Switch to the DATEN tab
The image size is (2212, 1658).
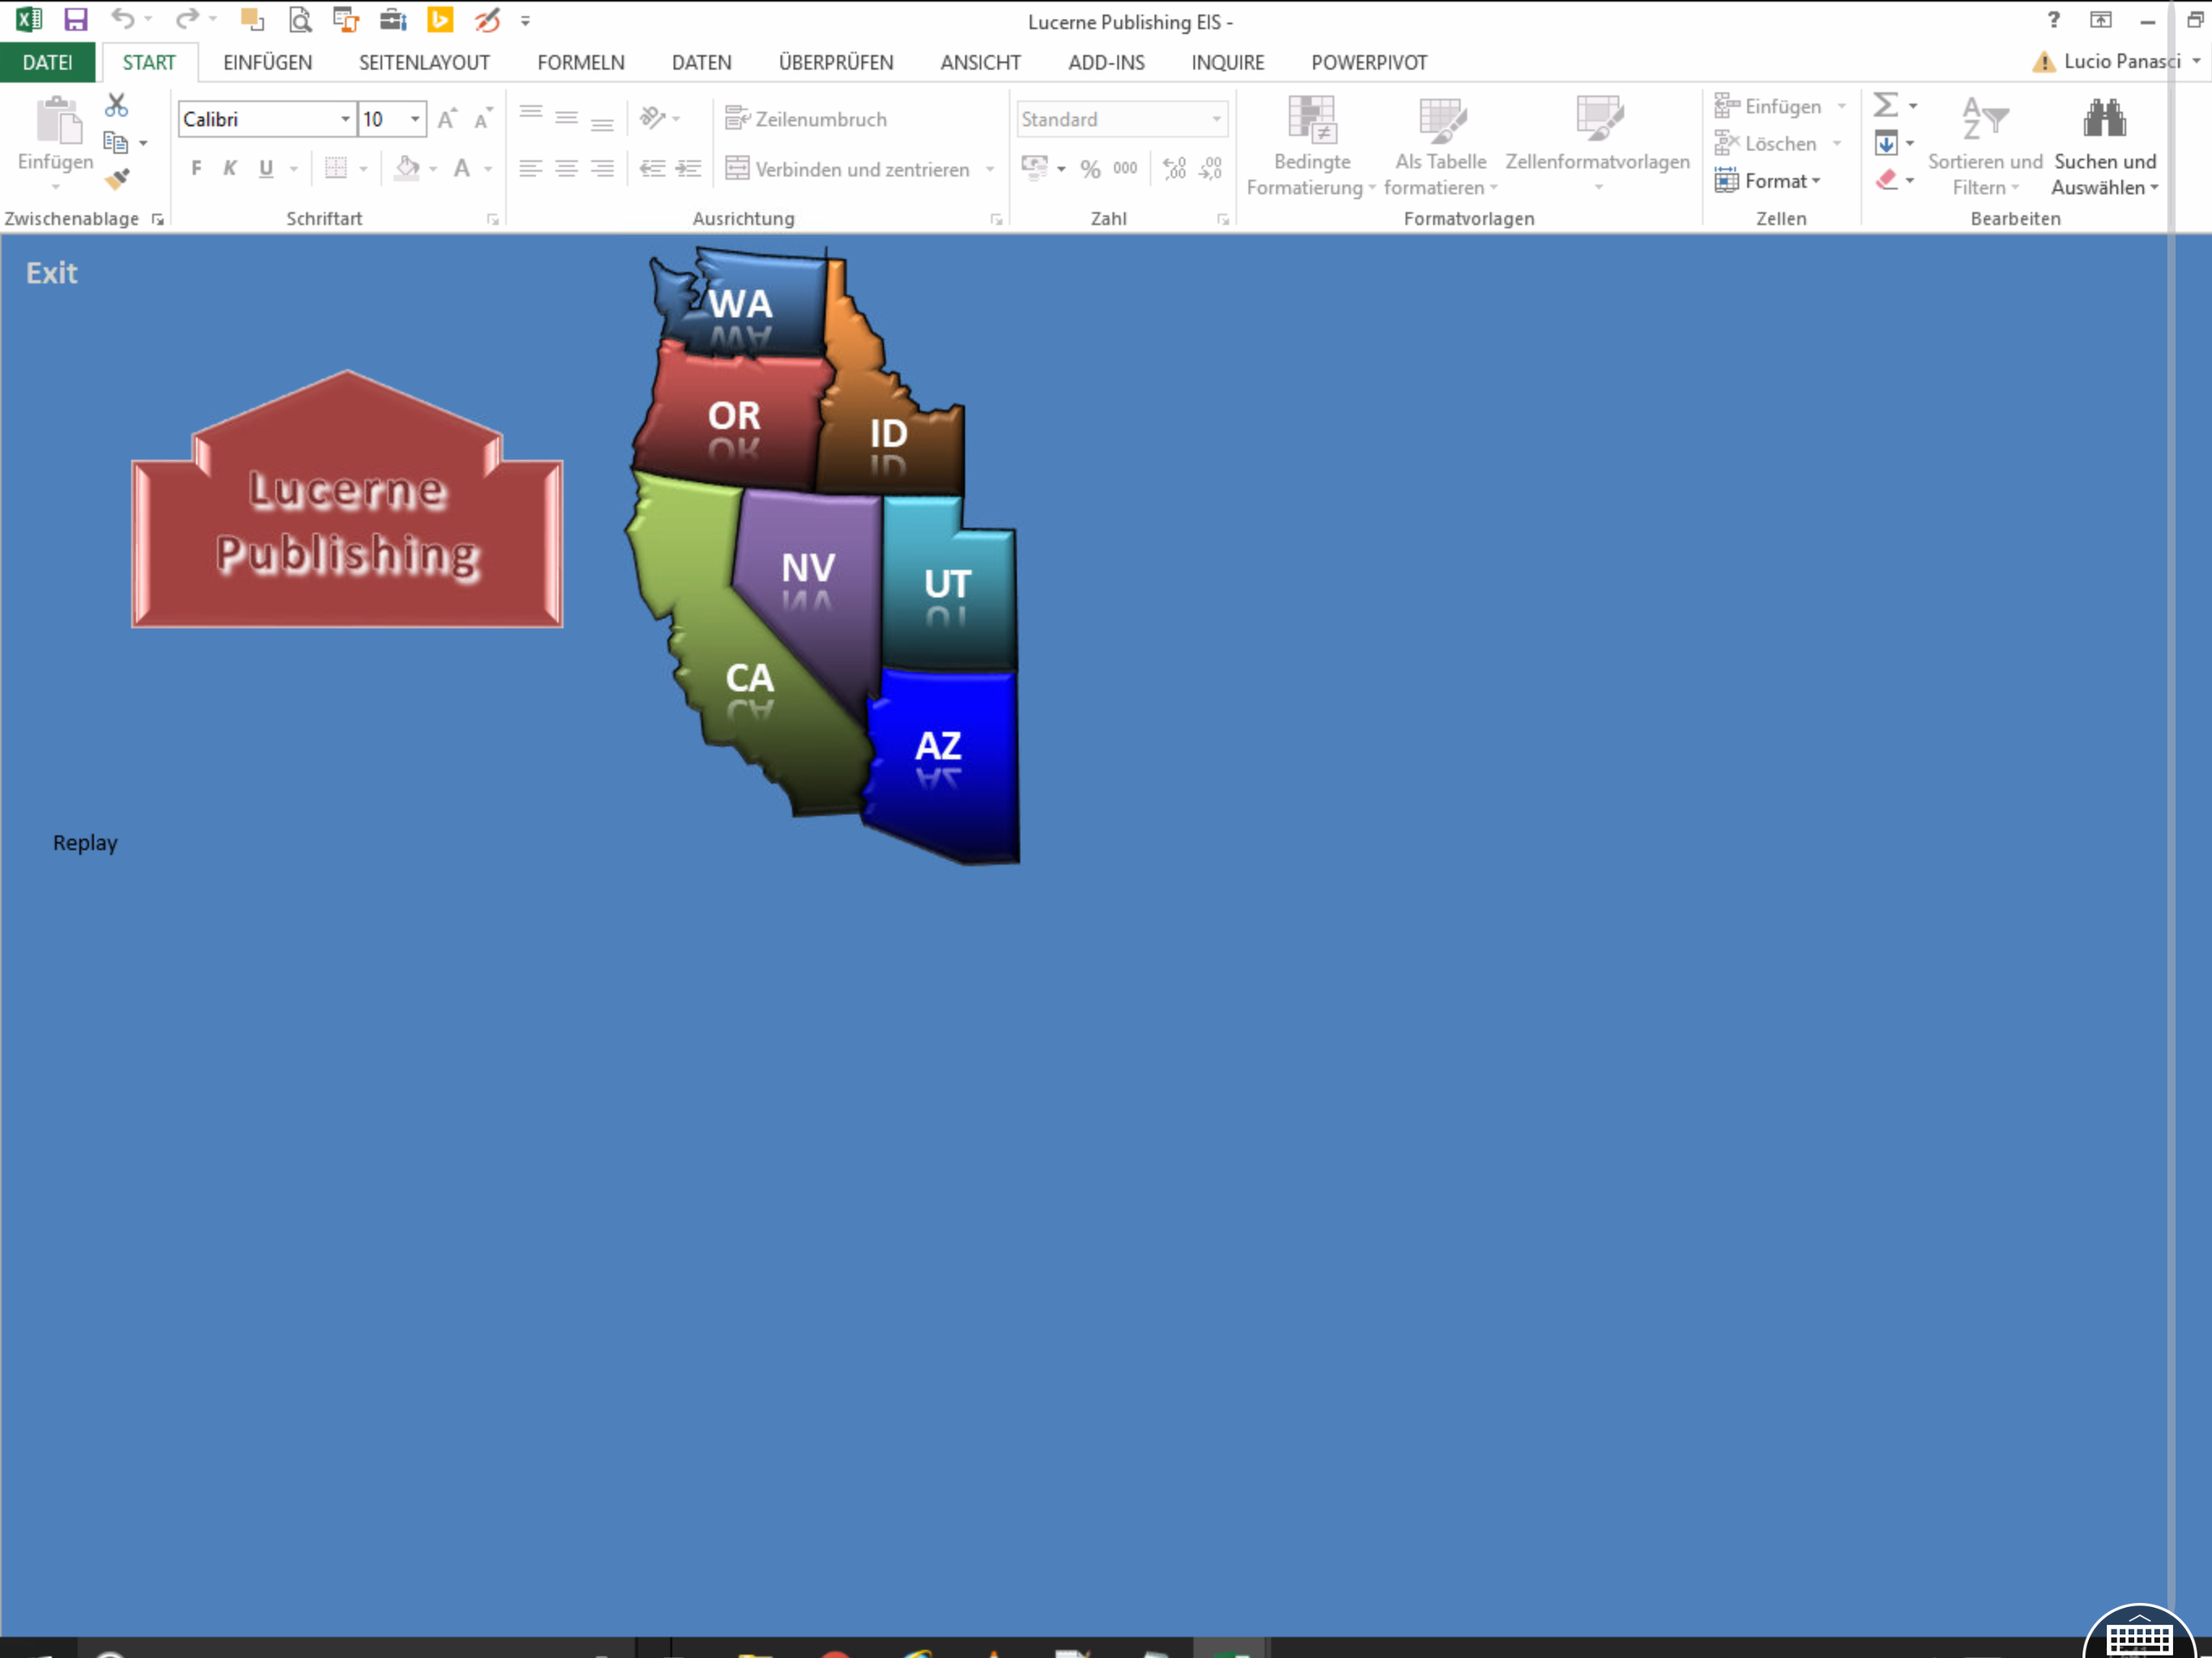click(x=701, y=62)
